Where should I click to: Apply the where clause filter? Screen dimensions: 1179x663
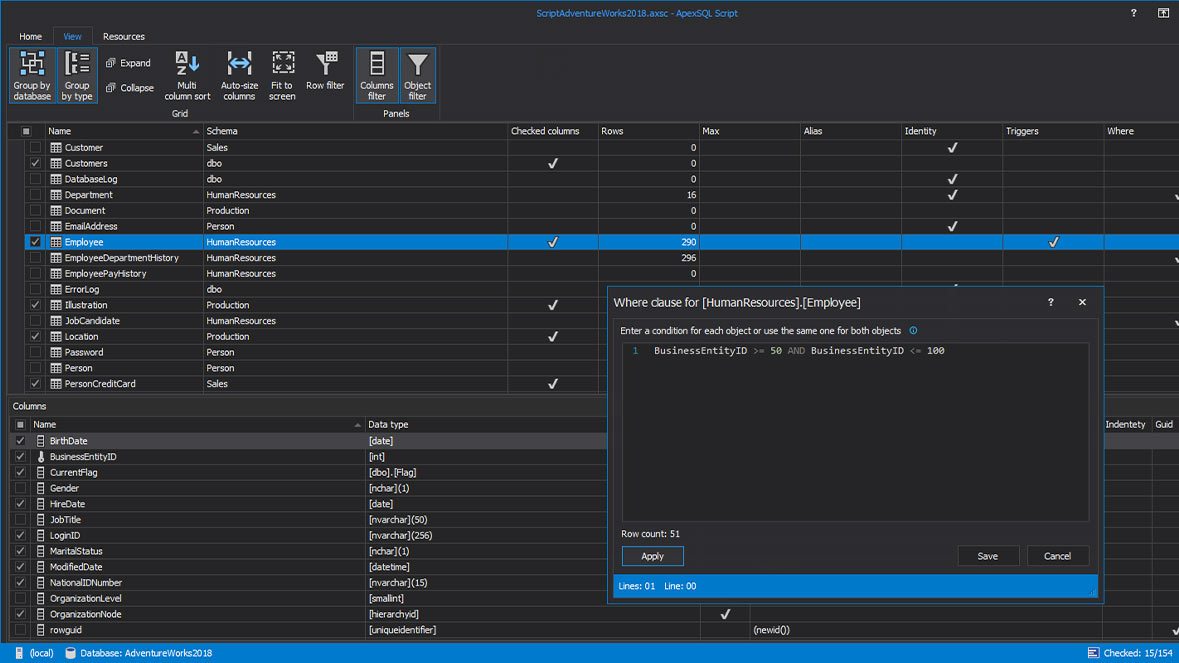click(x=652, y=555)
